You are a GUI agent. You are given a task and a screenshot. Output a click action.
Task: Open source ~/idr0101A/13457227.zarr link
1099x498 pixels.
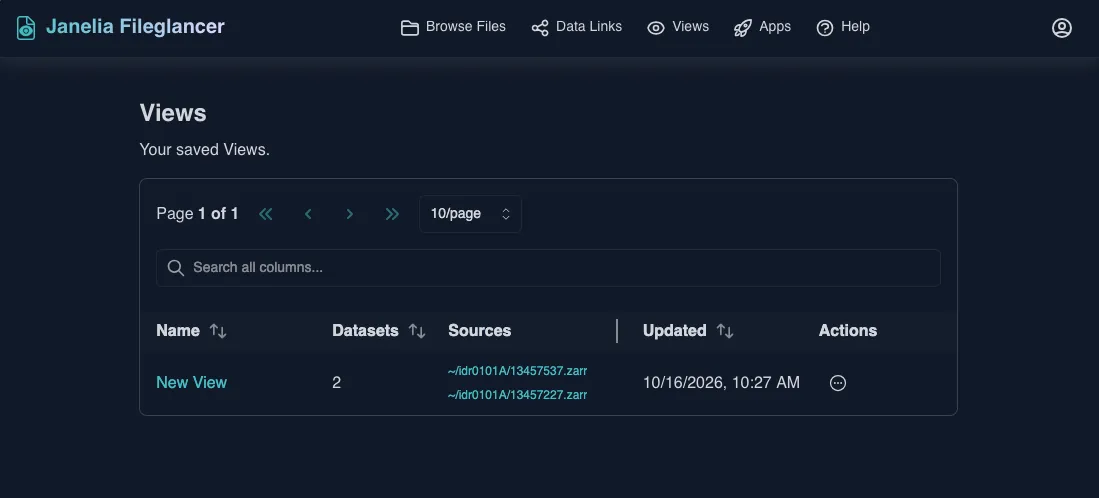[x=517, y=394]
